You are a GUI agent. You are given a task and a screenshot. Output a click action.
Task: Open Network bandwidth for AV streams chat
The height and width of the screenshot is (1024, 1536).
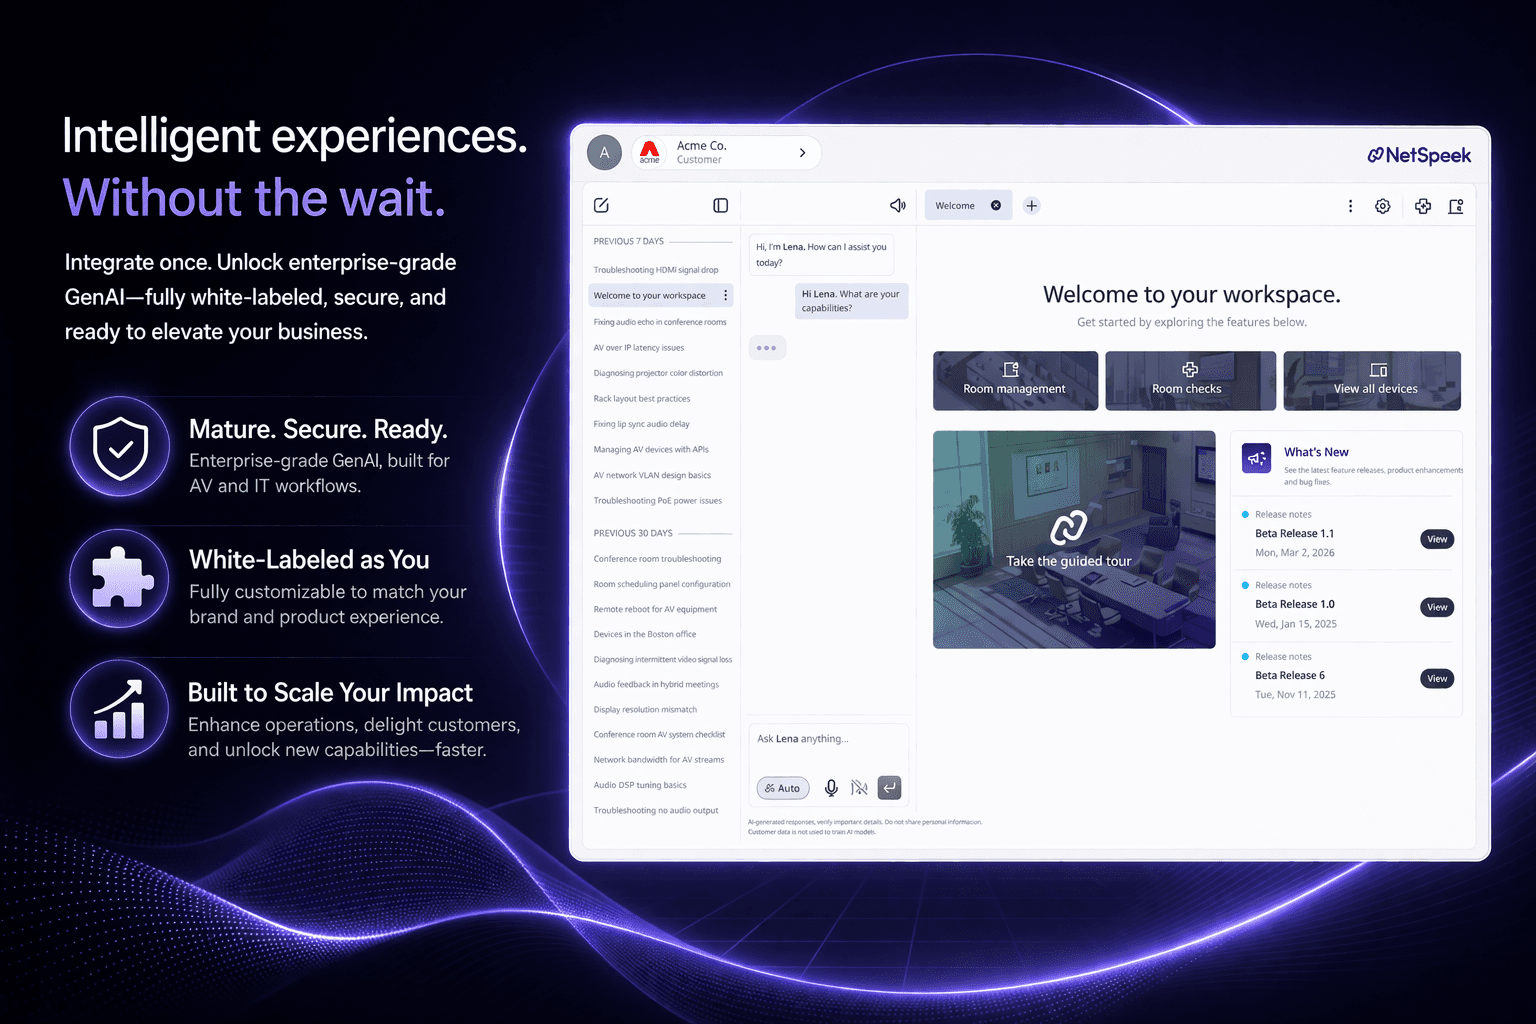tap(659, 760)
